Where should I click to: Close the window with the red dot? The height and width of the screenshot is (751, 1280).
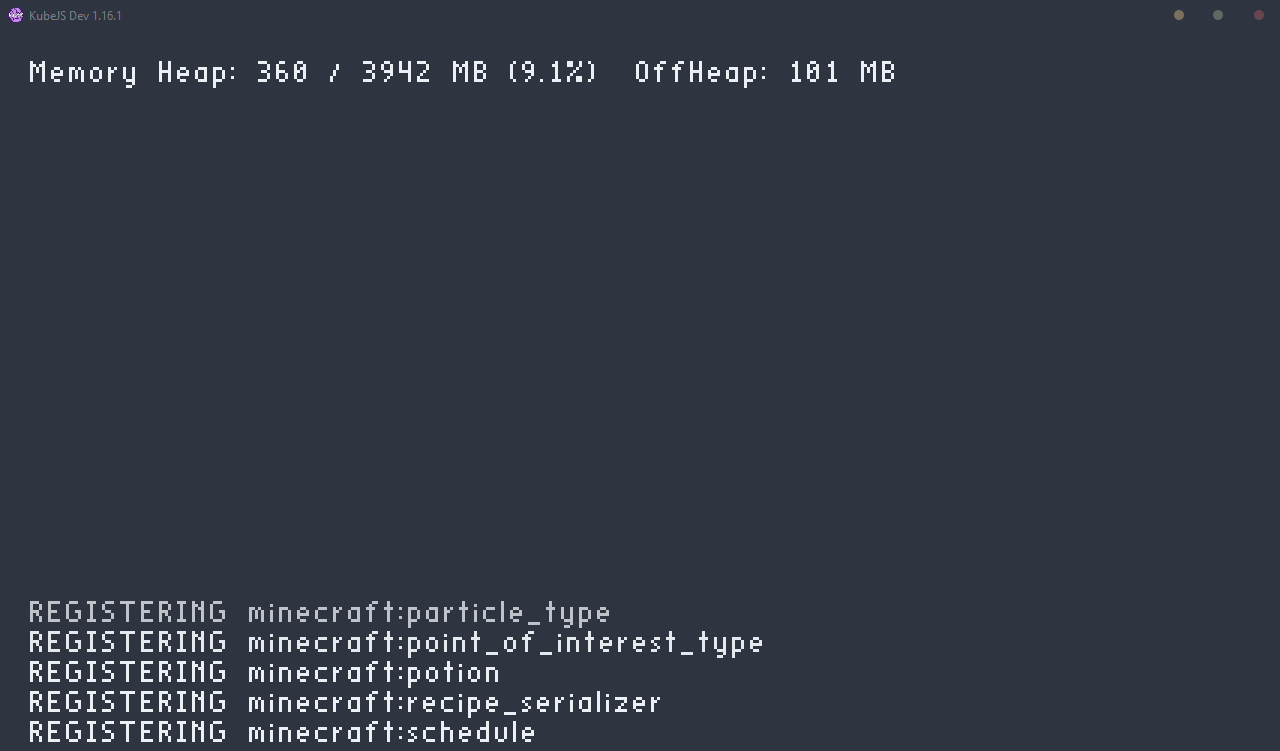pyautogui.click(x=1258, y=15)
